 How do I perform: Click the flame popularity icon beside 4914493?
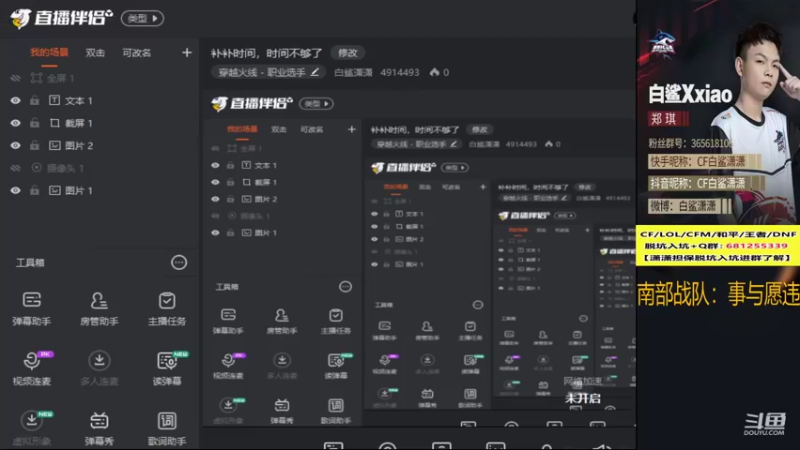point(434,72)
